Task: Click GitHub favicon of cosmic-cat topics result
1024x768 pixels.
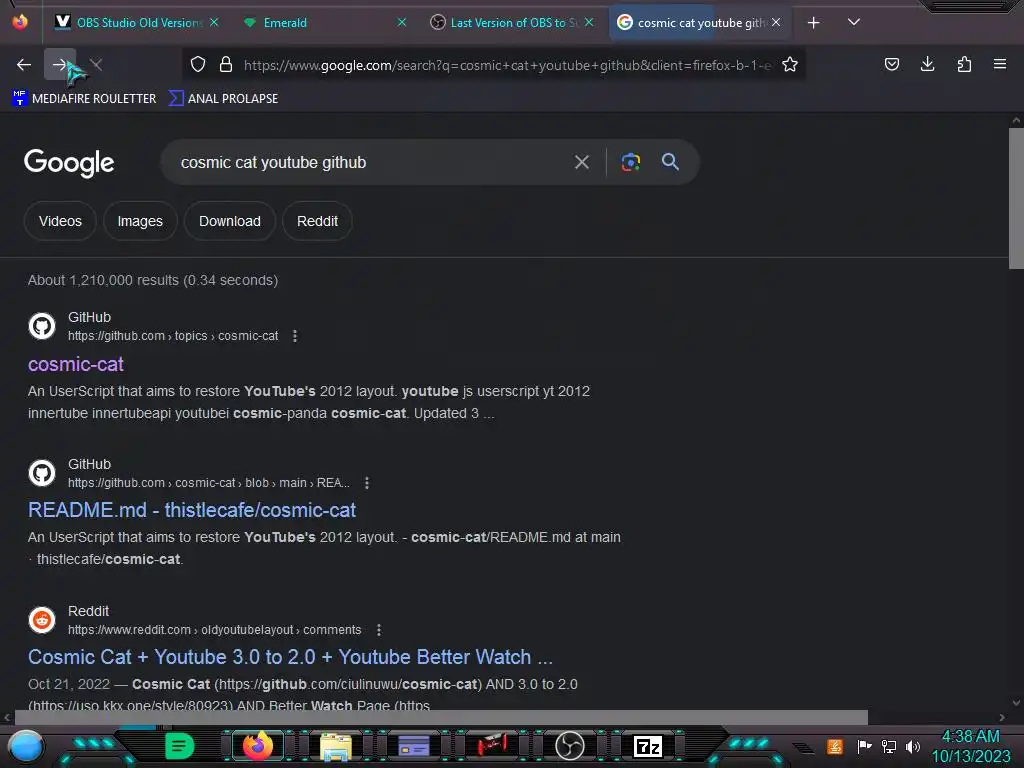Action: pos(42,326)
